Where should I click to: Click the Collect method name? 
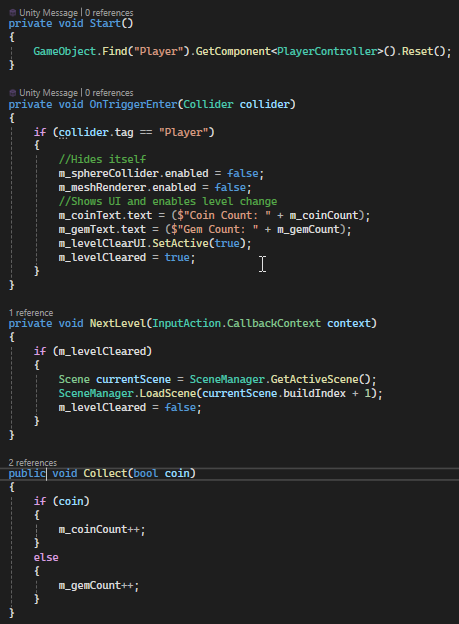click(x=105, y=473)
